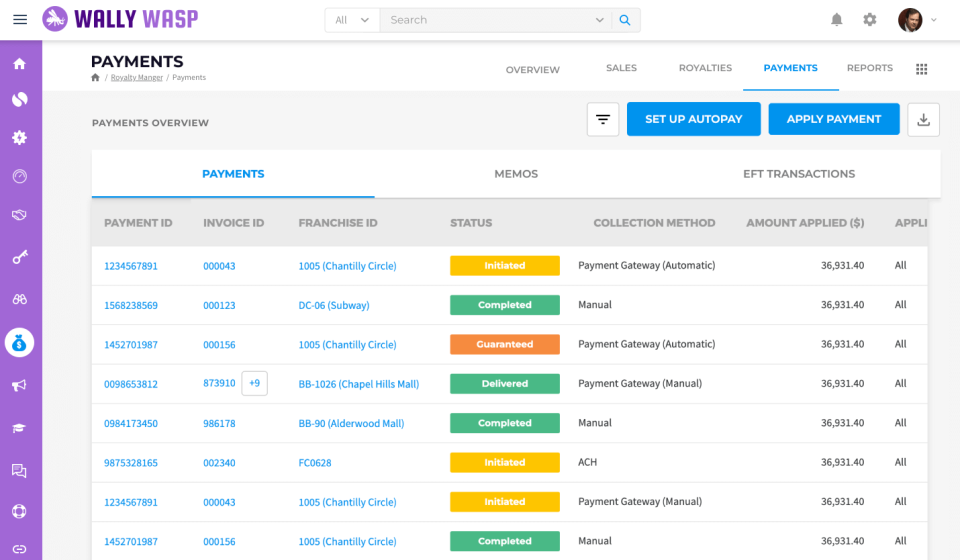Screen dimensions: 960x560
Task: Click the download icon button
Action: (923, 120)
